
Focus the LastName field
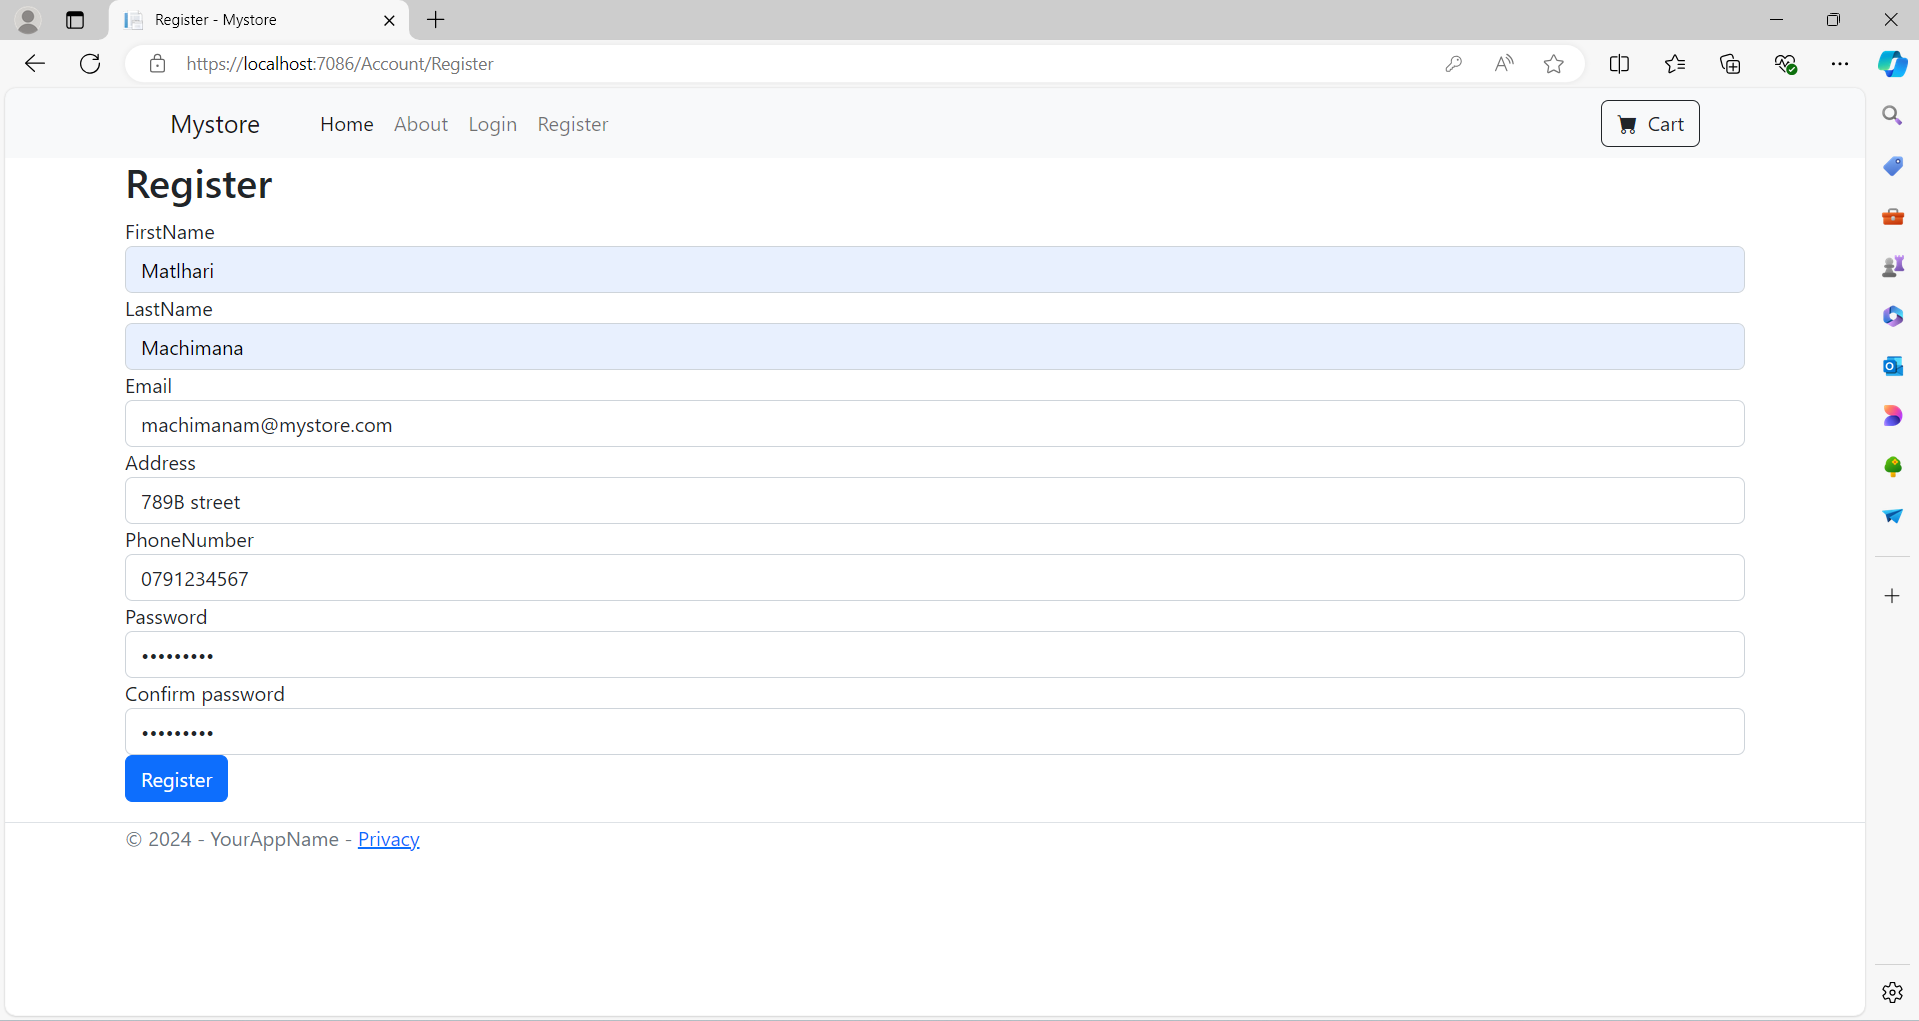click(x=935, y=347)
